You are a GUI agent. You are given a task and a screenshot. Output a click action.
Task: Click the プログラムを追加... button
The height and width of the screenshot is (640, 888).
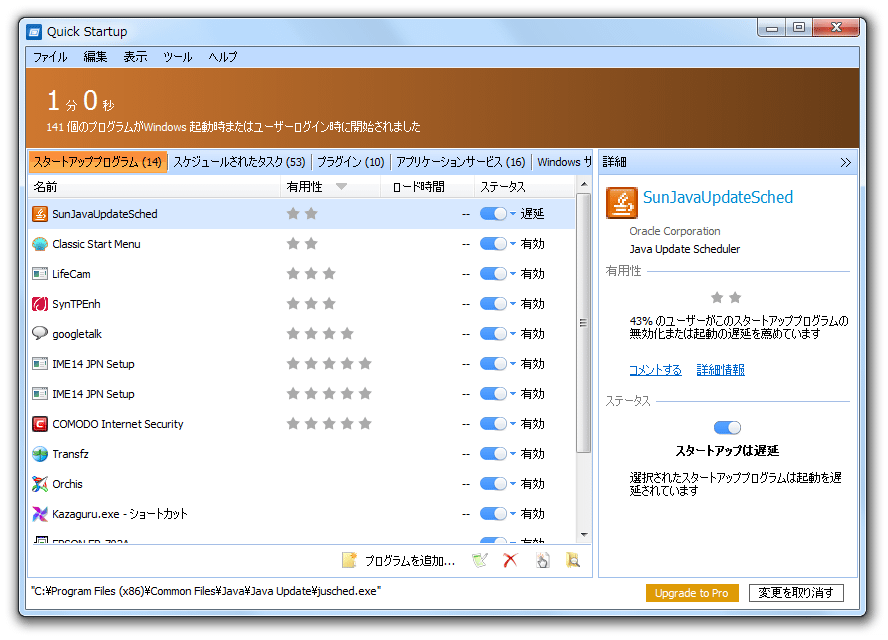[399, 561]
